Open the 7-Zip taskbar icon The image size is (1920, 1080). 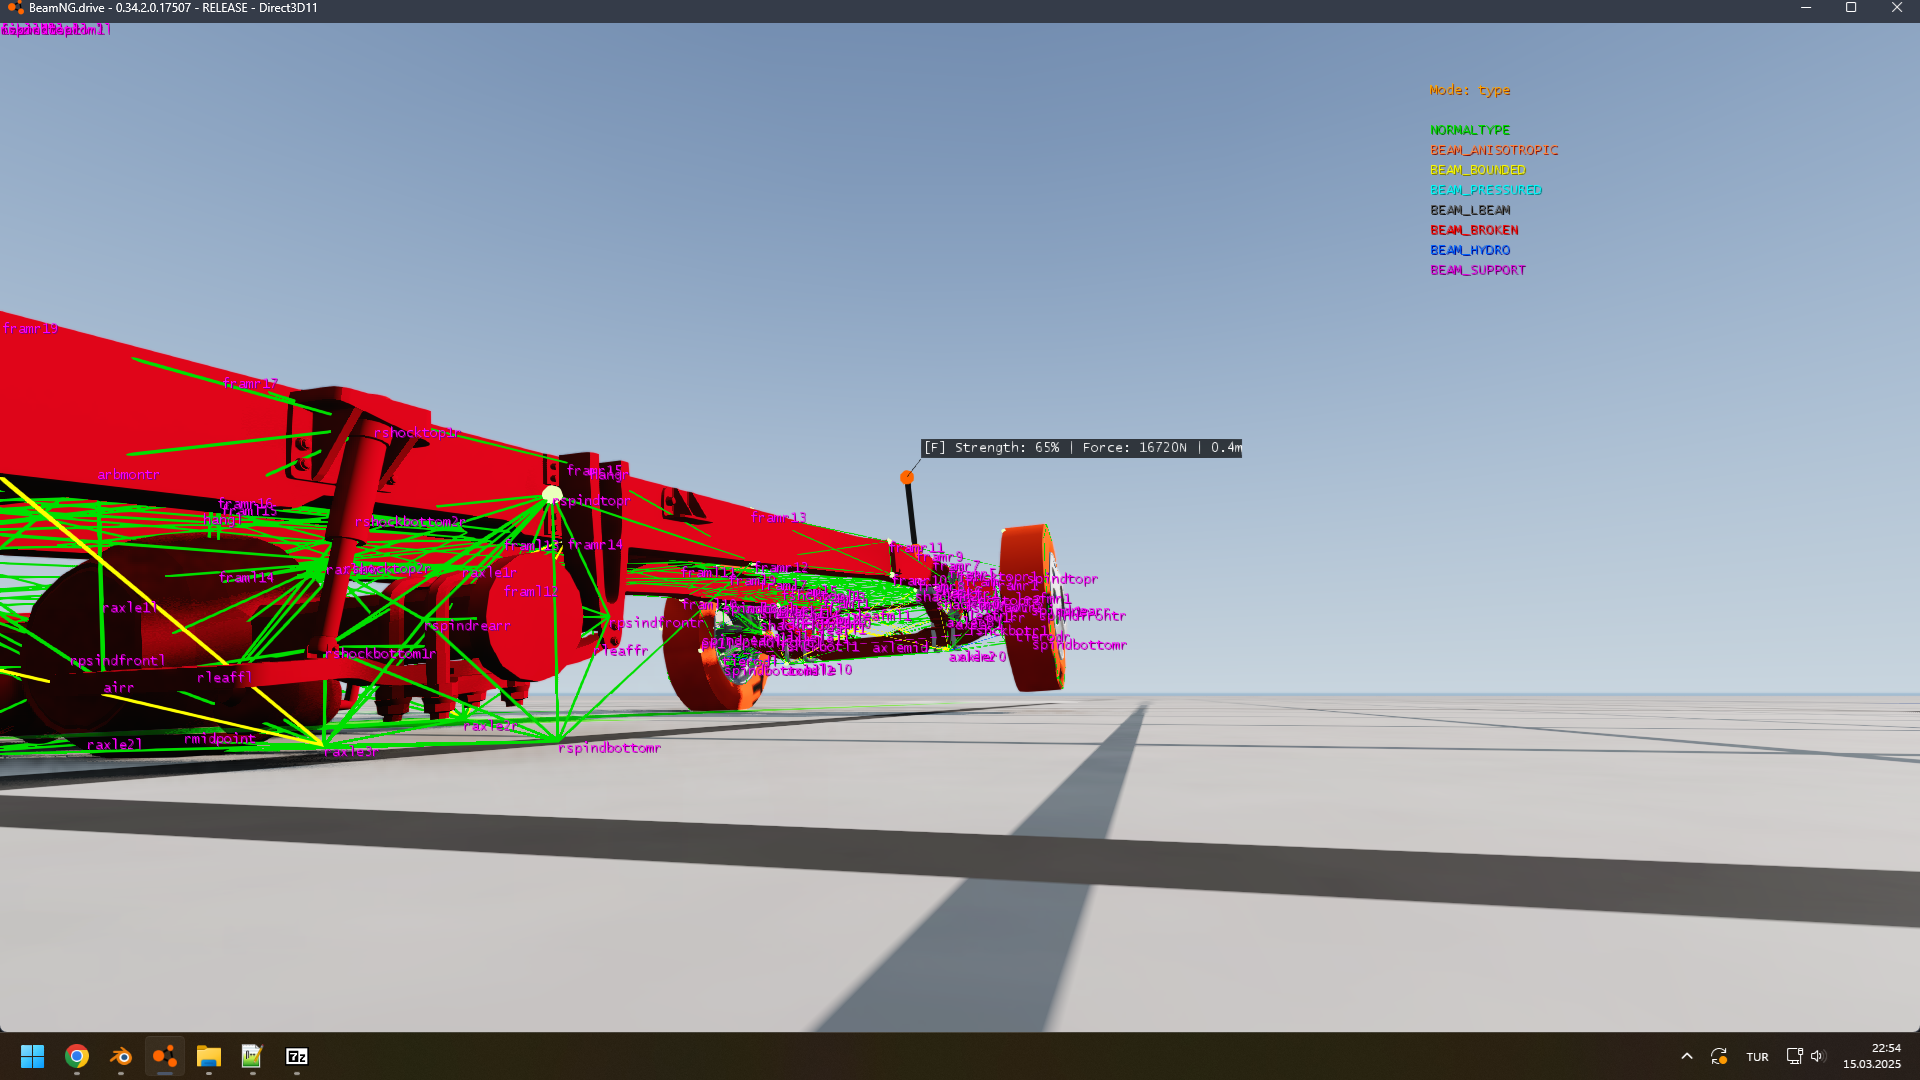click(297, 1056)
